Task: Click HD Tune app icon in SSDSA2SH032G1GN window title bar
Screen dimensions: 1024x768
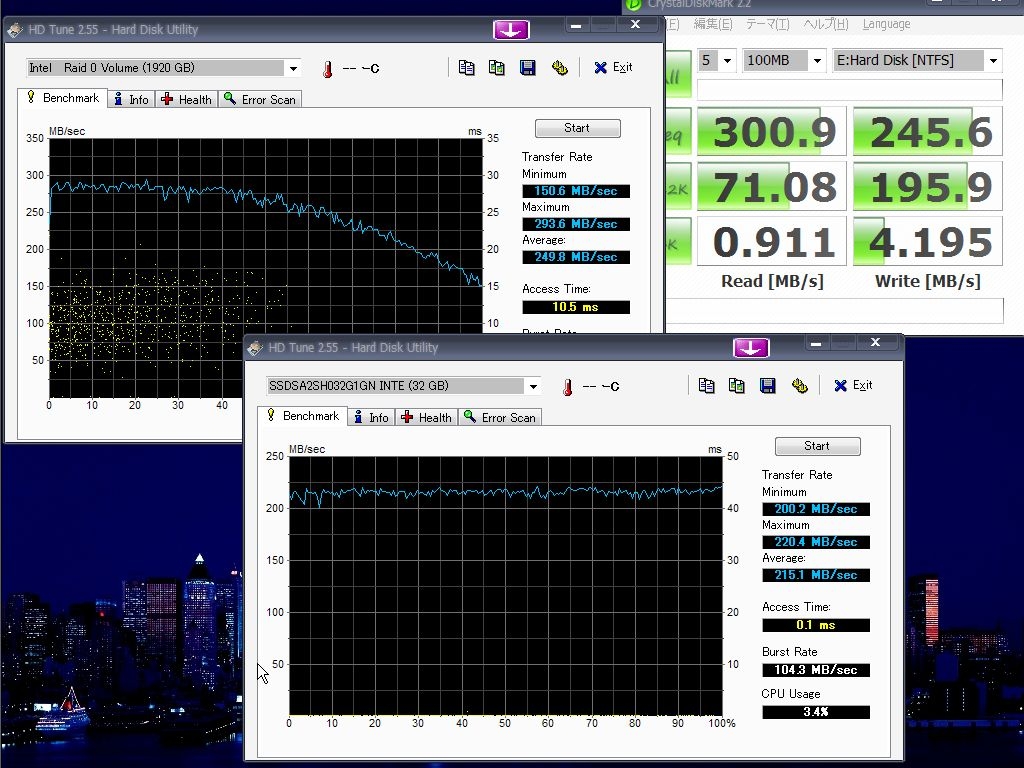Action: click(255, 347)
